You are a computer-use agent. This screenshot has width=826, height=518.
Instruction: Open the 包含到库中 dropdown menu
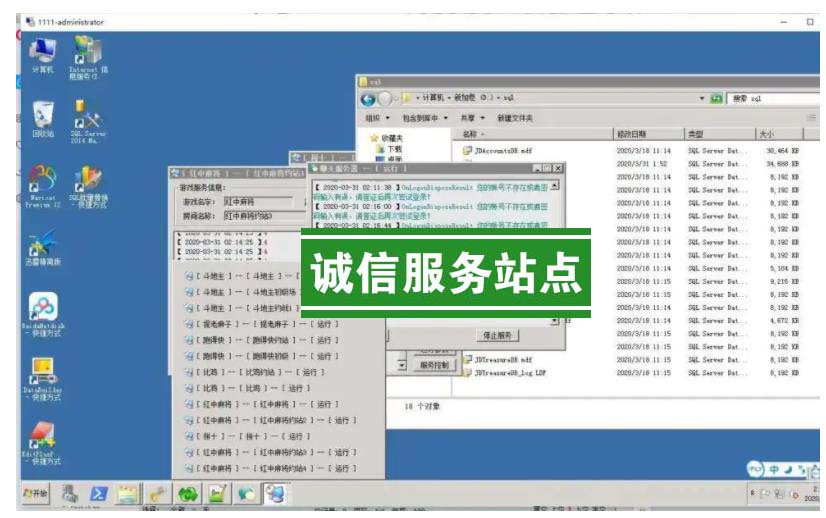pyautogui.click(x=424, y=118)
